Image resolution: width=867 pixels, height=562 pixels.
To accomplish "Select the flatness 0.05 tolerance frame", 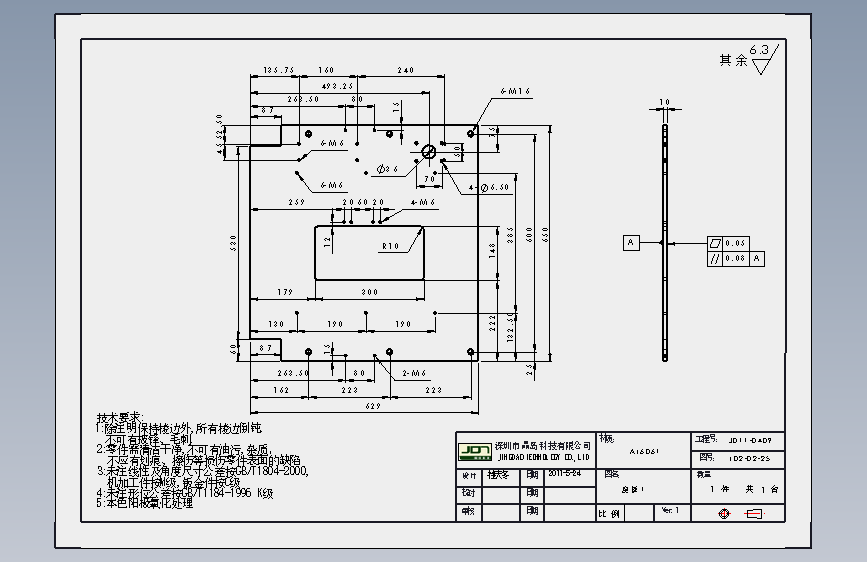I will tap(729, 243).
